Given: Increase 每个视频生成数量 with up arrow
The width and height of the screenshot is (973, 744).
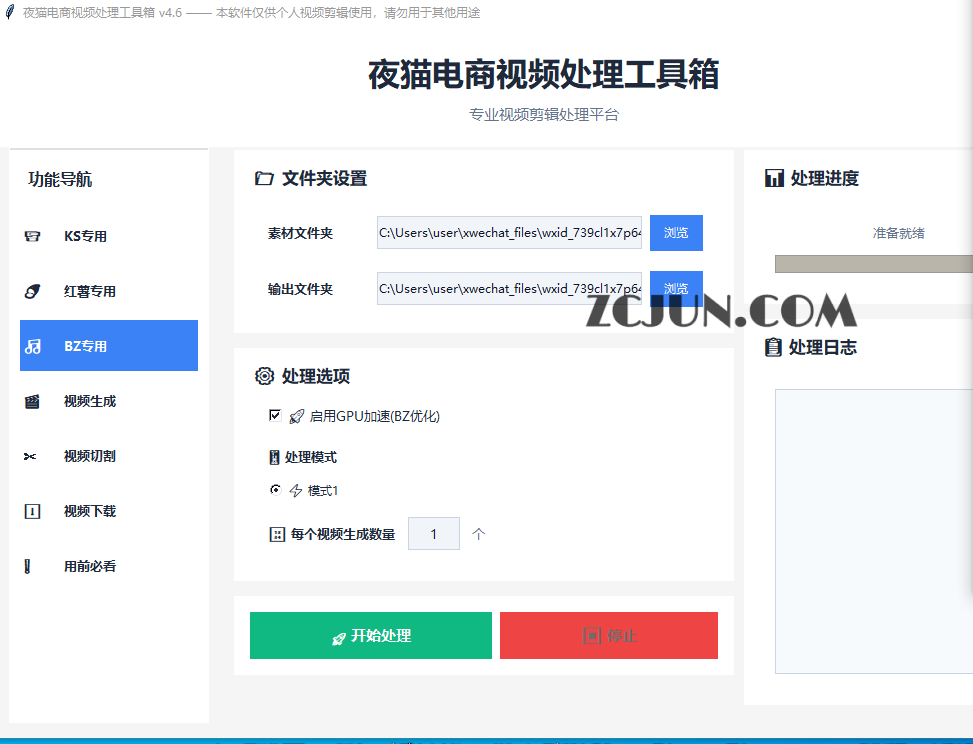Looking at the screenshot, I should coord(478,534).
